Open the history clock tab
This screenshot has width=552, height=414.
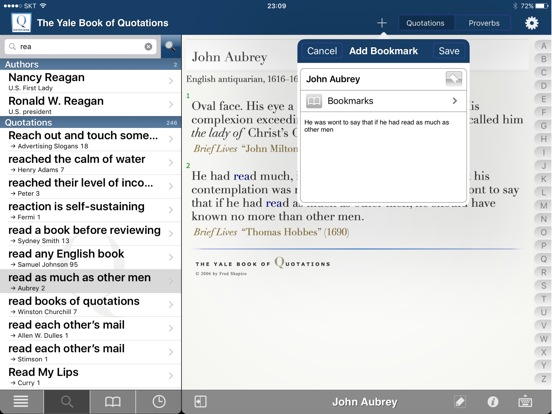(x=159, y=401)
